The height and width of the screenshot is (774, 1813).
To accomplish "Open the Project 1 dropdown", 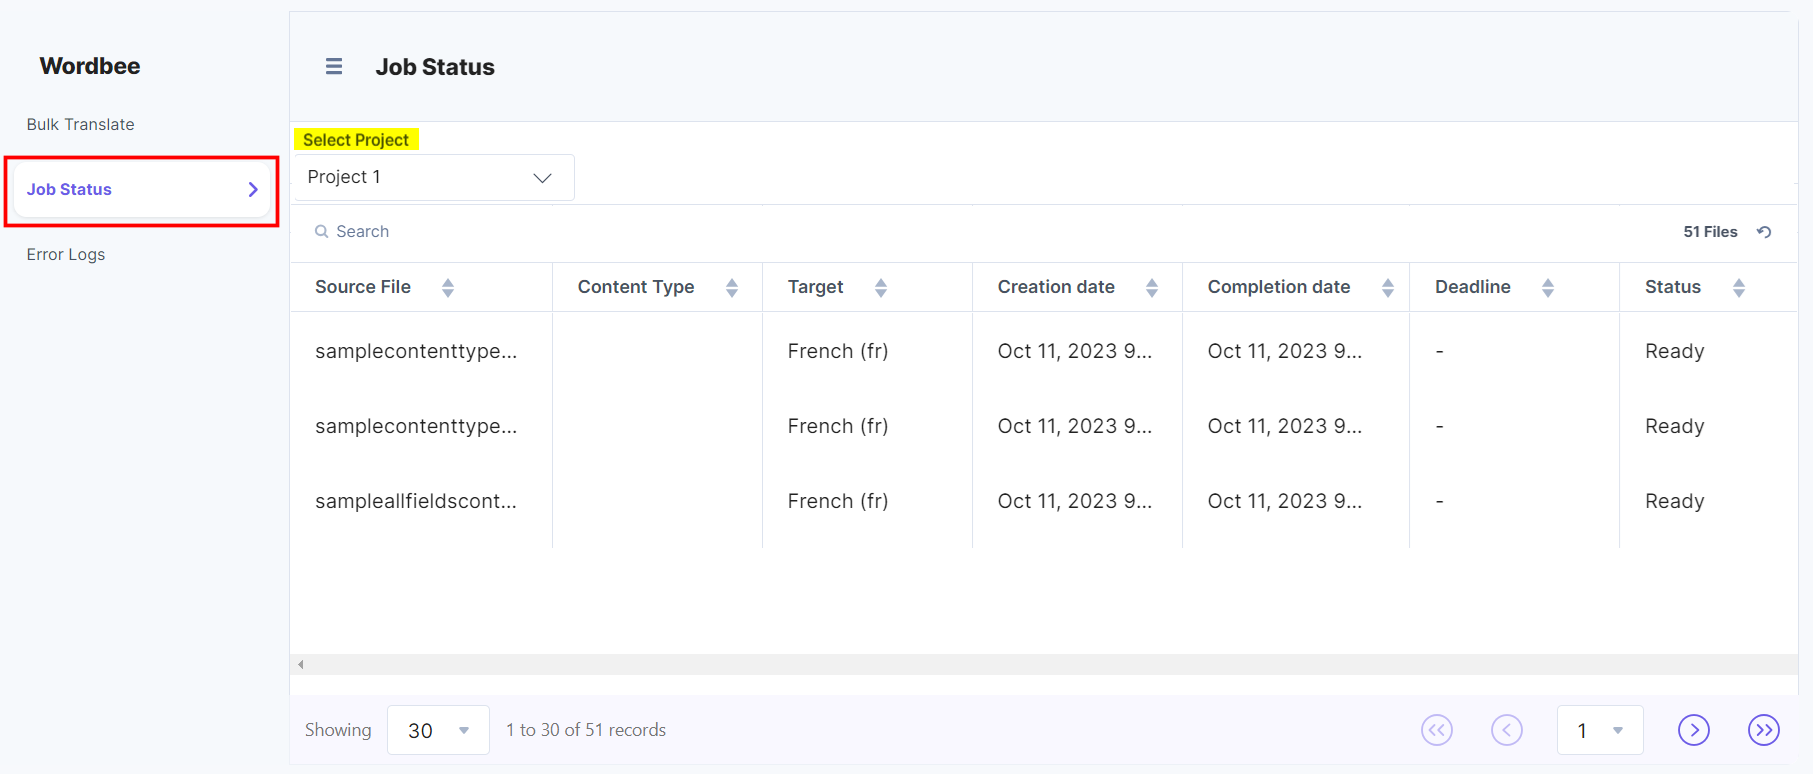I will 434,177.
